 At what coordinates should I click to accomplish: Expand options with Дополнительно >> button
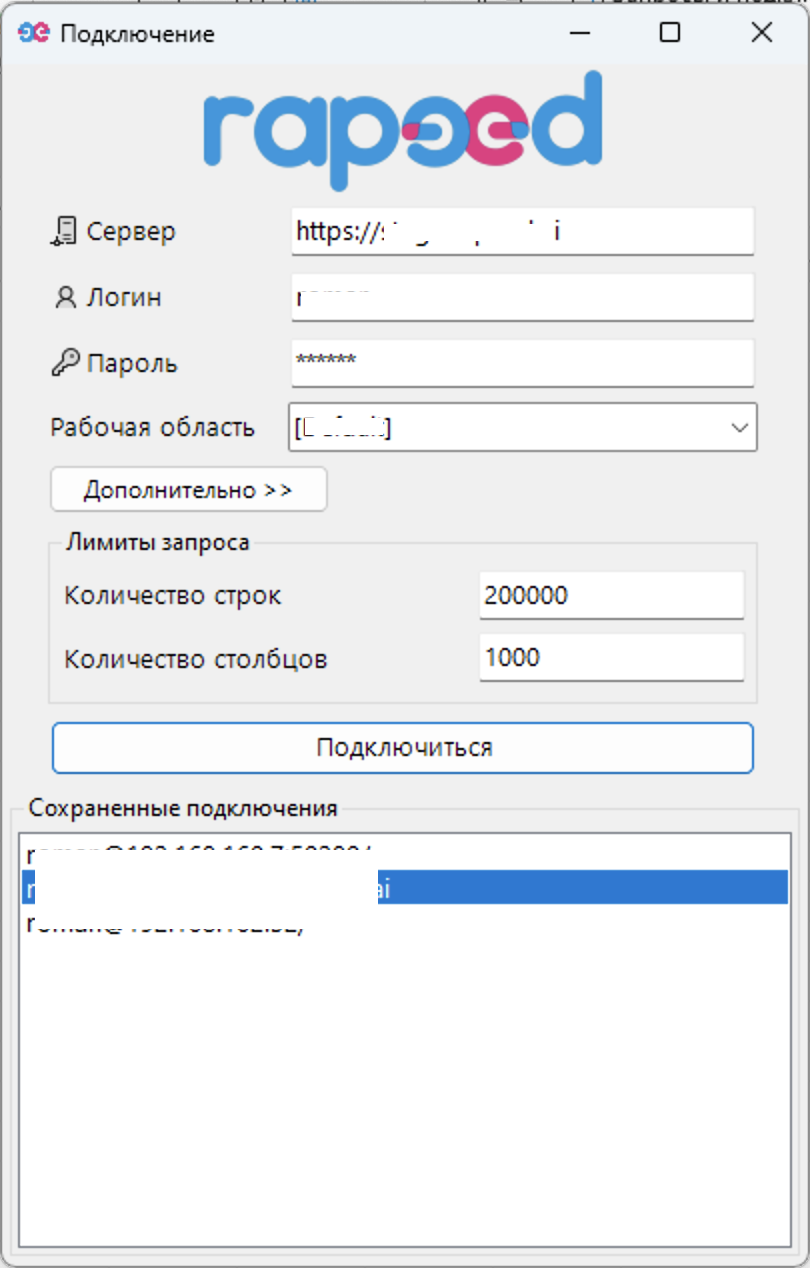click(189, 490)
